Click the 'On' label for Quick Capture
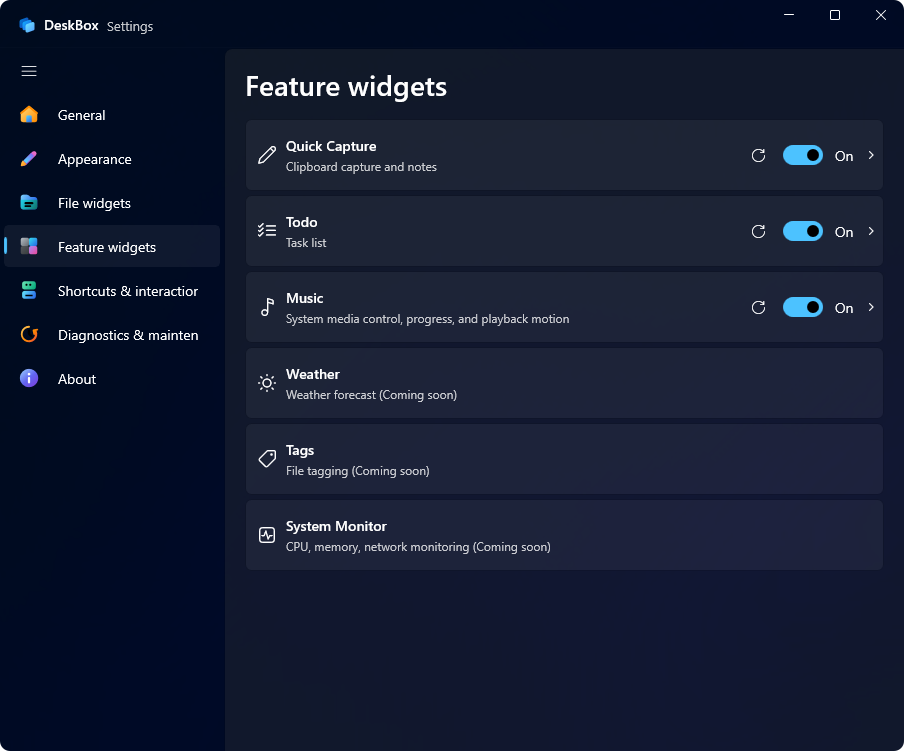The height and width of the screenshot is (751, 904). point(843,156)
